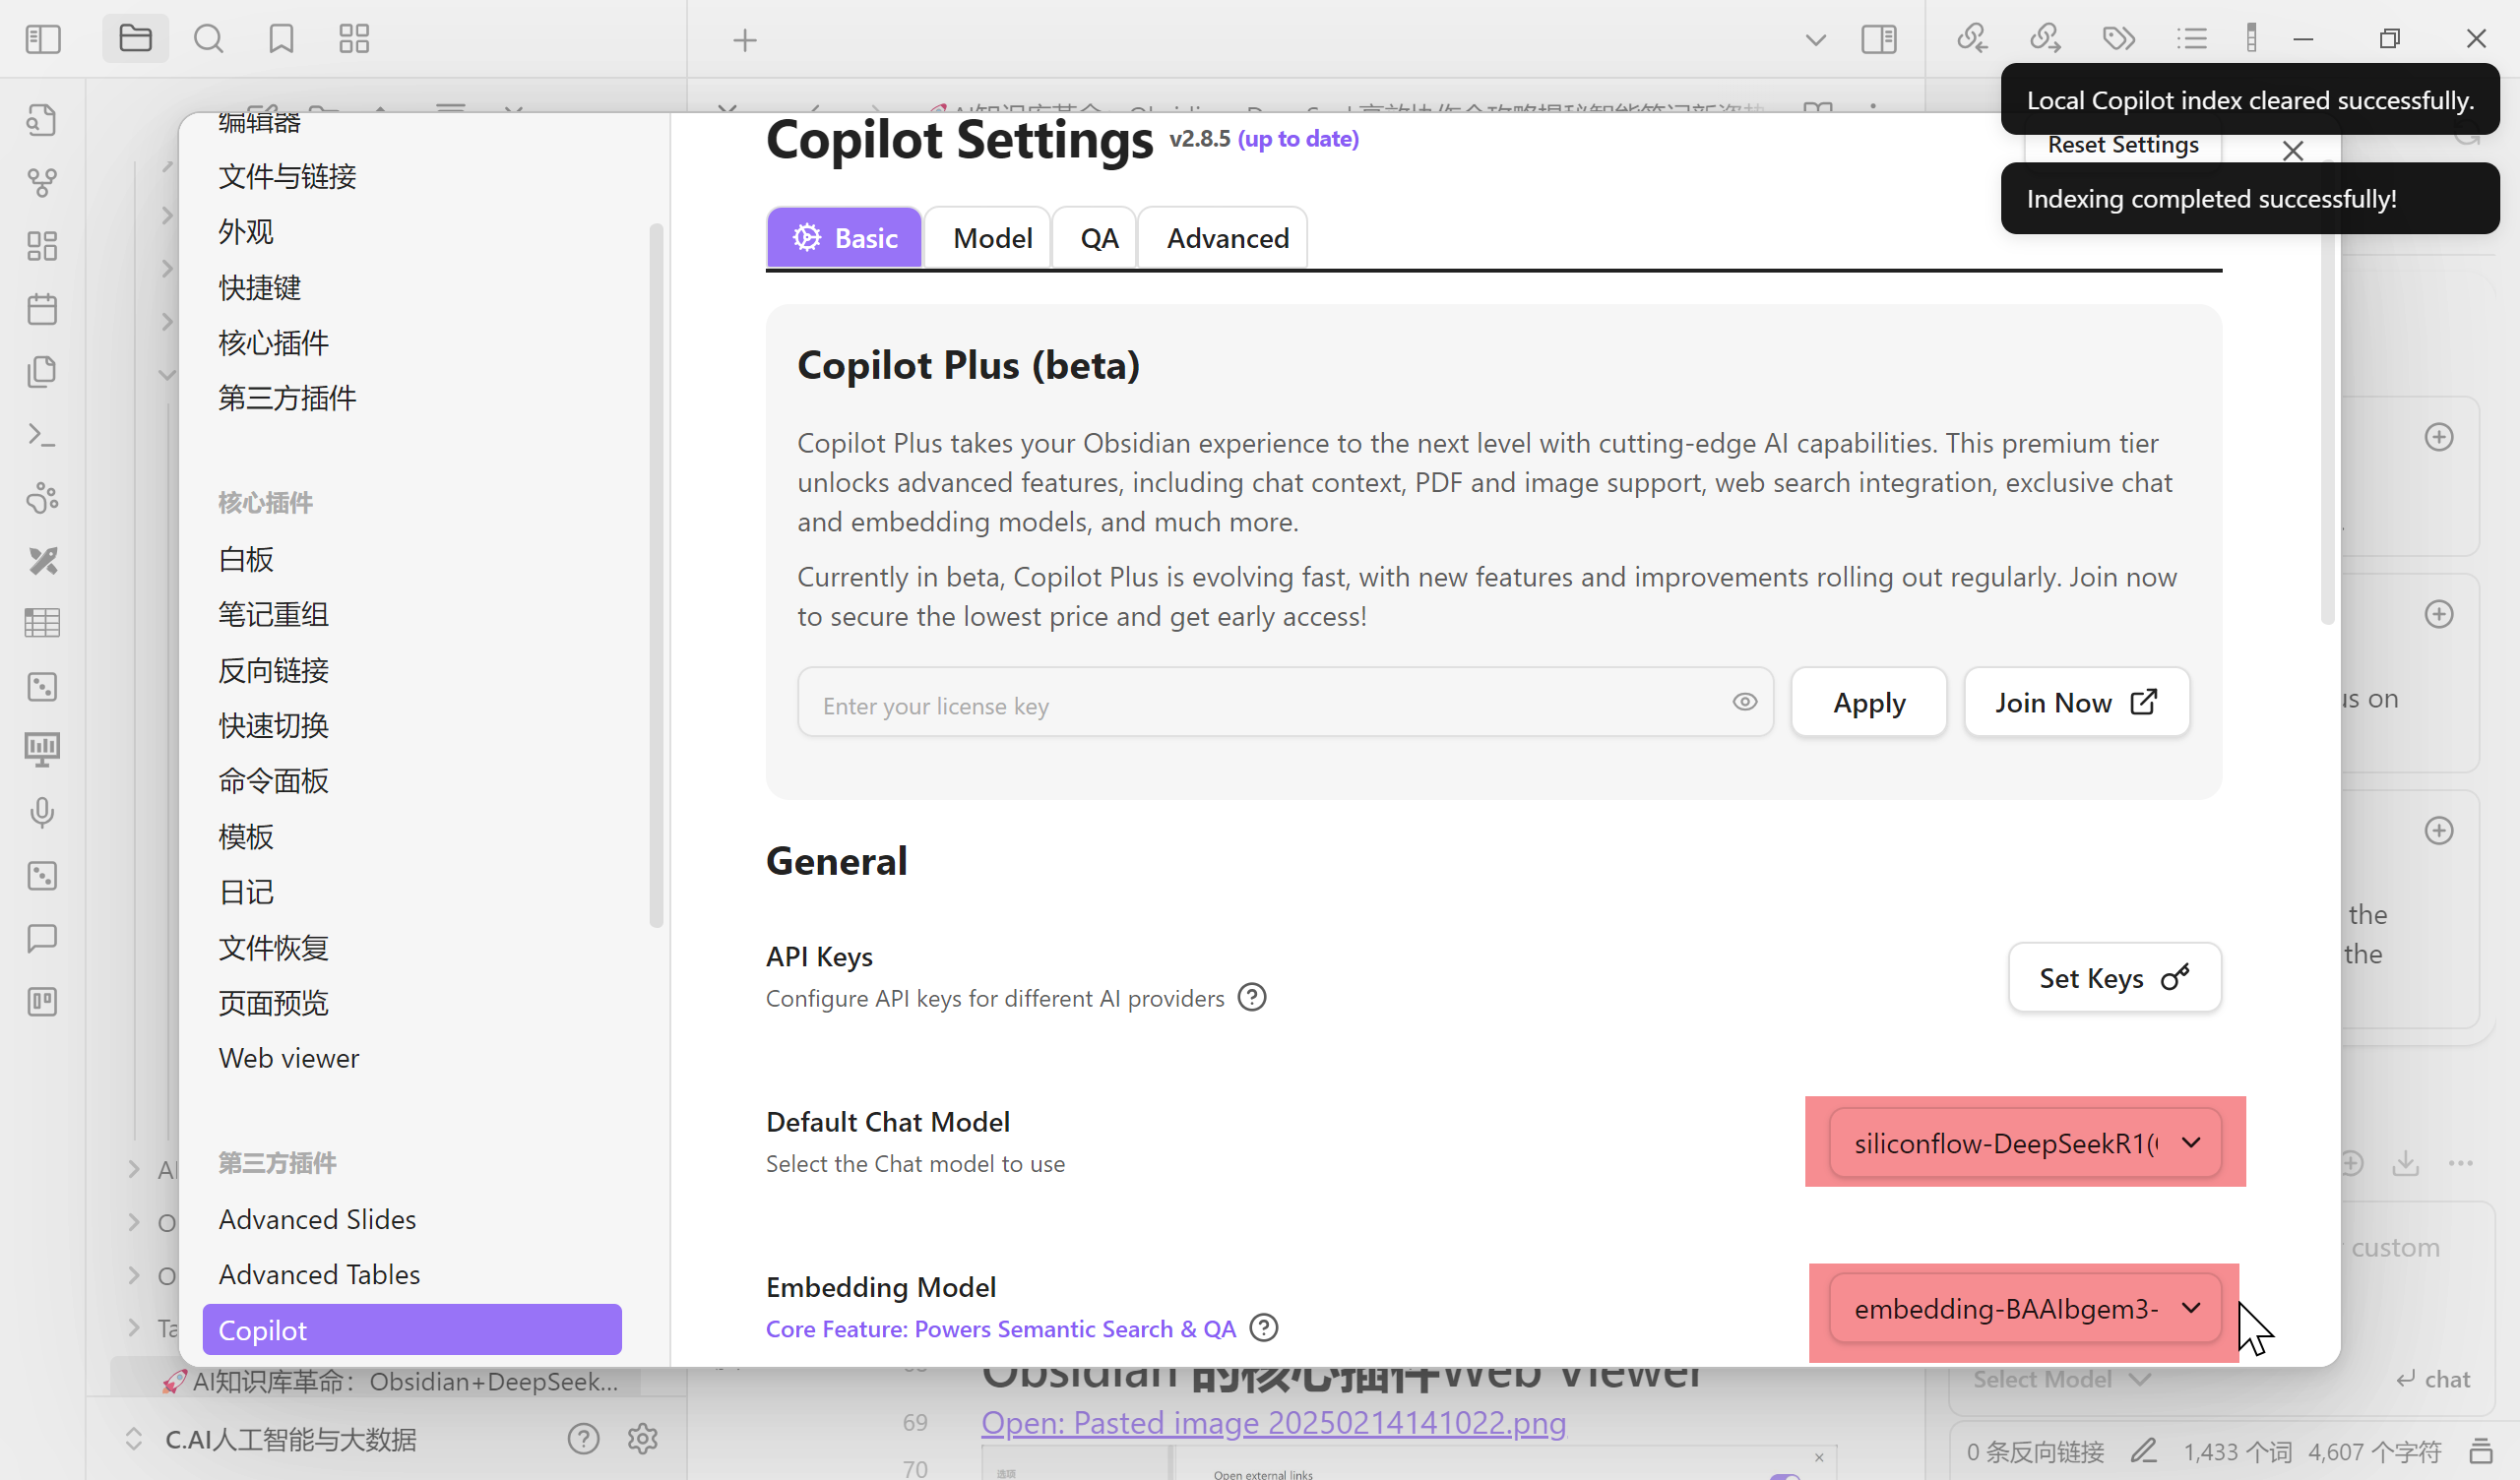This screenshot has height=1480, width=2520.
Task: Click help icon beside API Keys description
Action: [1252, 998]
